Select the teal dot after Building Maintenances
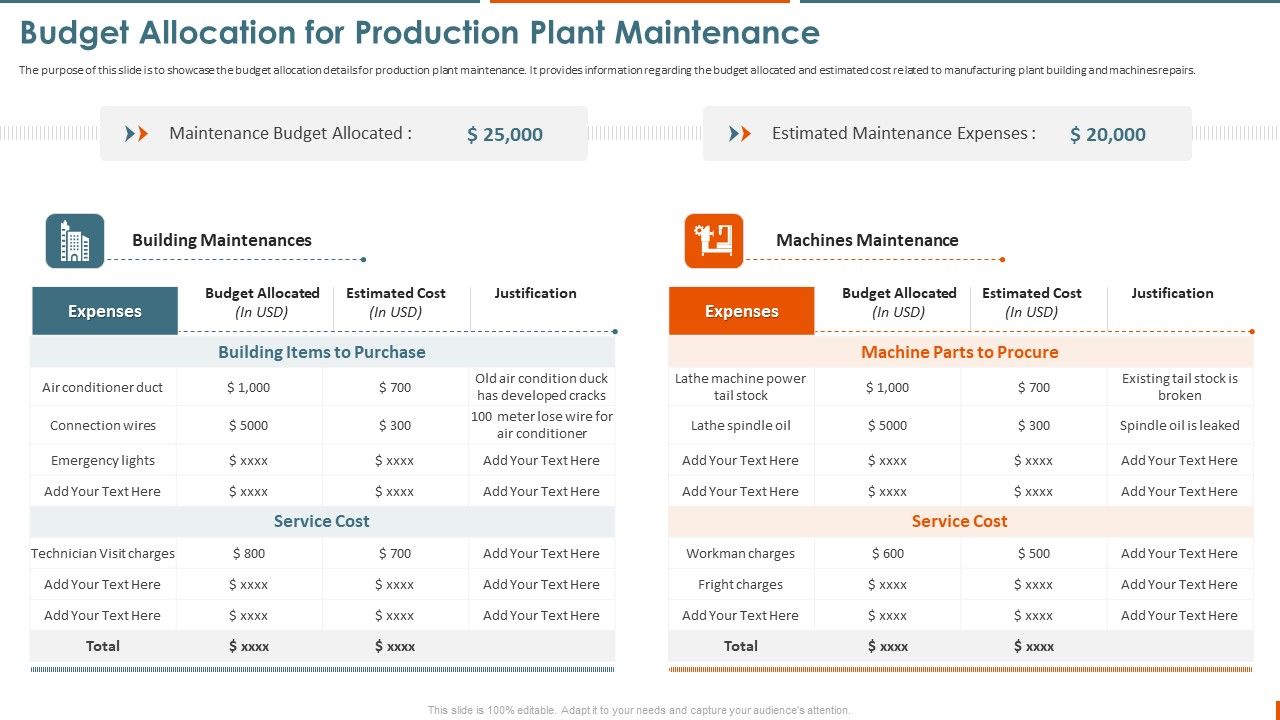1280x720 pixels. click(362, 257)
